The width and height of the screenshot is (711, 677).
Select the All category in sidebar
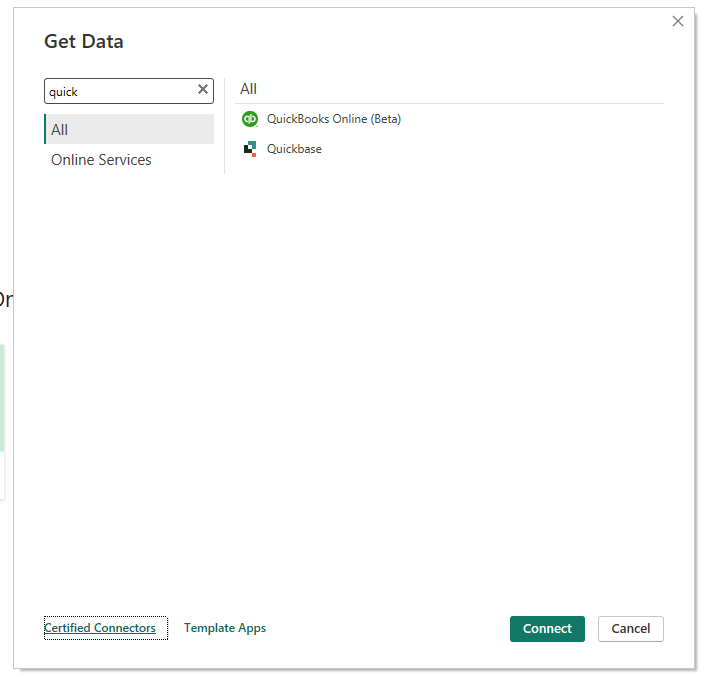(x=129, y=129)
